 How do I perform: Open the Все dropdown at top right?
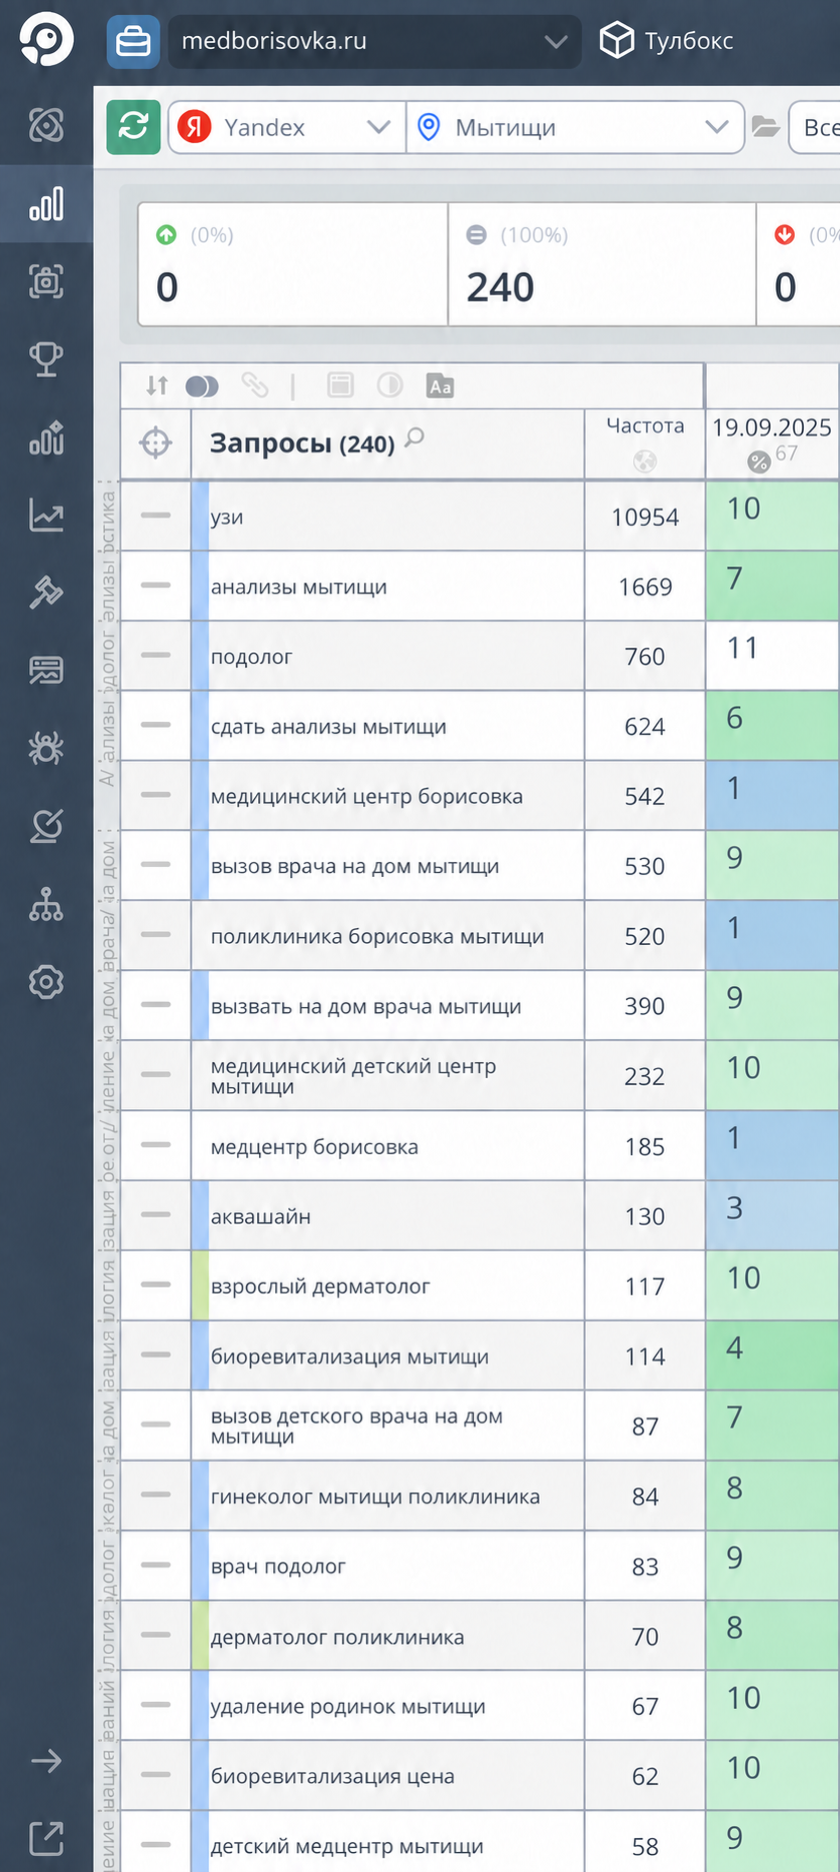click(815, 127)
